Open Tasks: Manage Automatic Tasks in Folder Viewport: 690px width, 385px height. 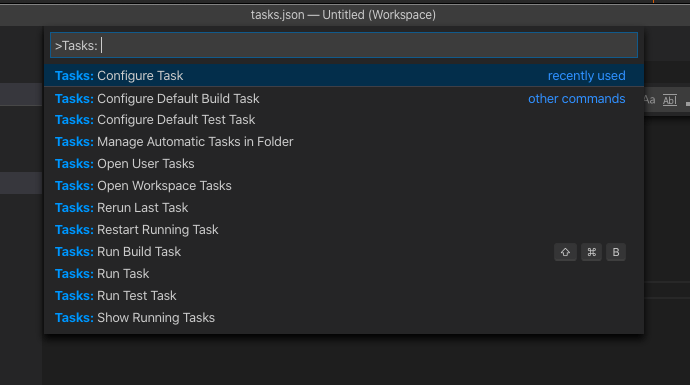point(344,142)
